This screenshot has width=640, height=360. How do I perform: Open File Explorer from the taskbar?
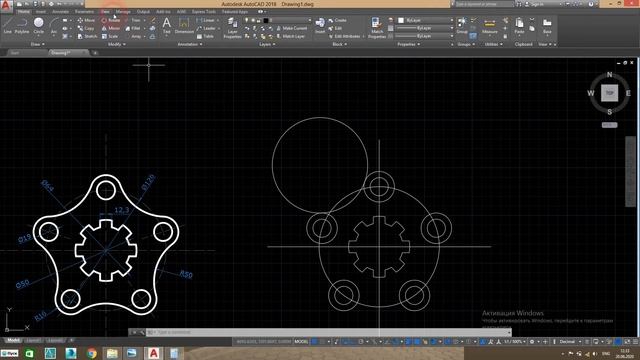point(112,353)
